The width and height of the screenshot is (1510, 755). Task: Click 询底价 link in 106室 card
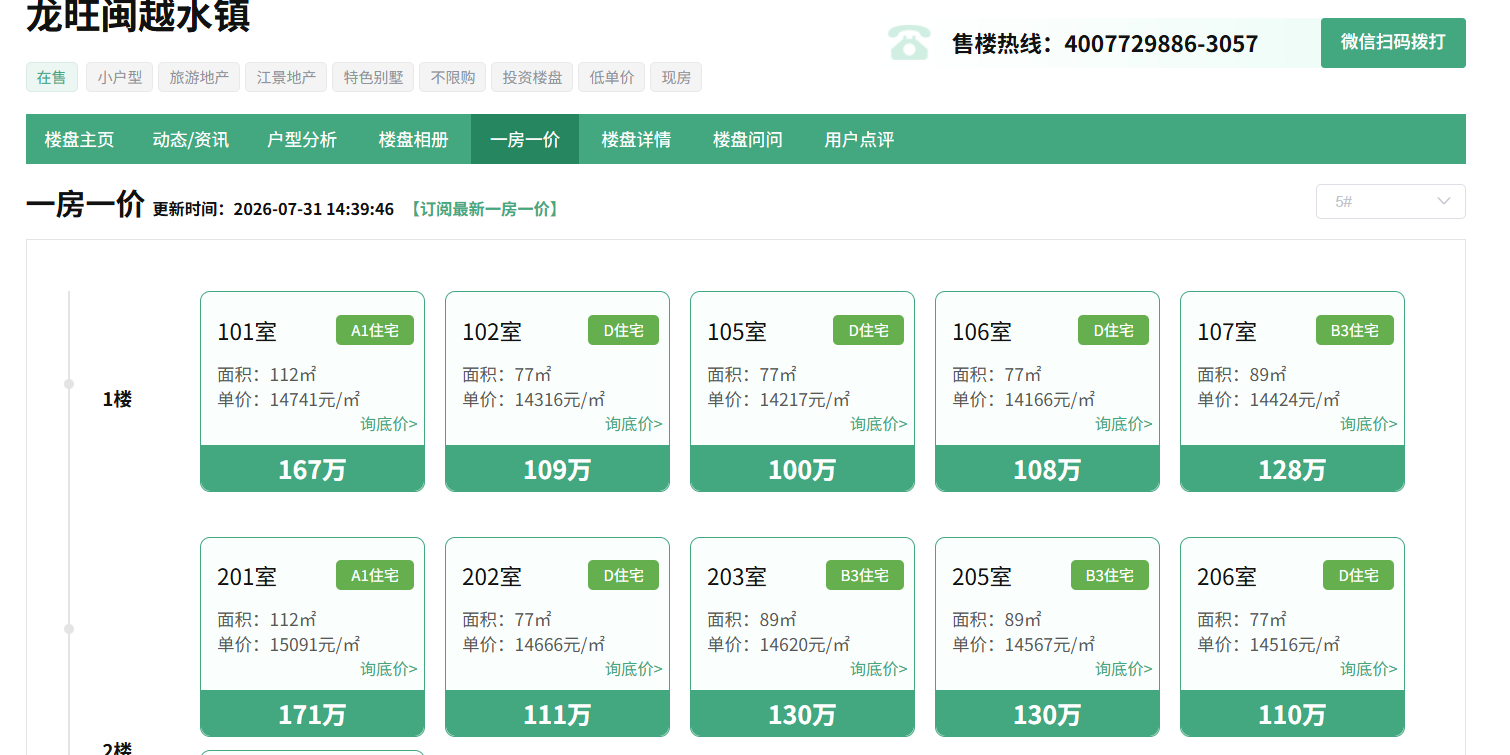[x=1124, y=424]
